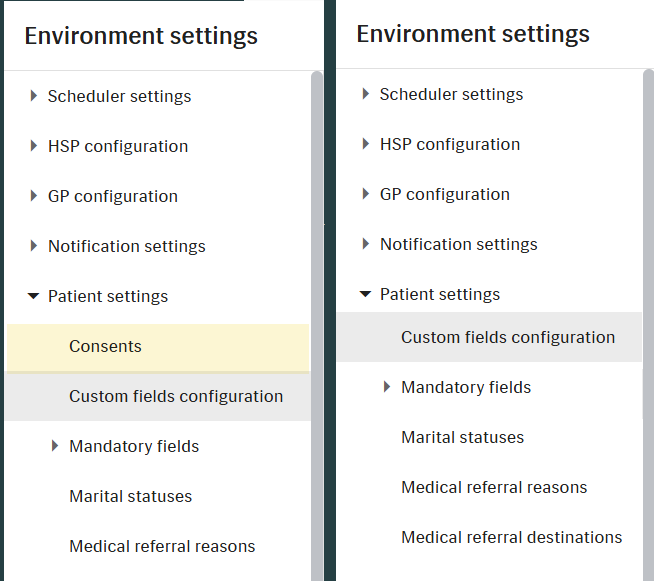Image resolution: width=654 pixels, height=581 pixels.
Task: Collapse Patient settings in left panel
Action: pos(33,296)
